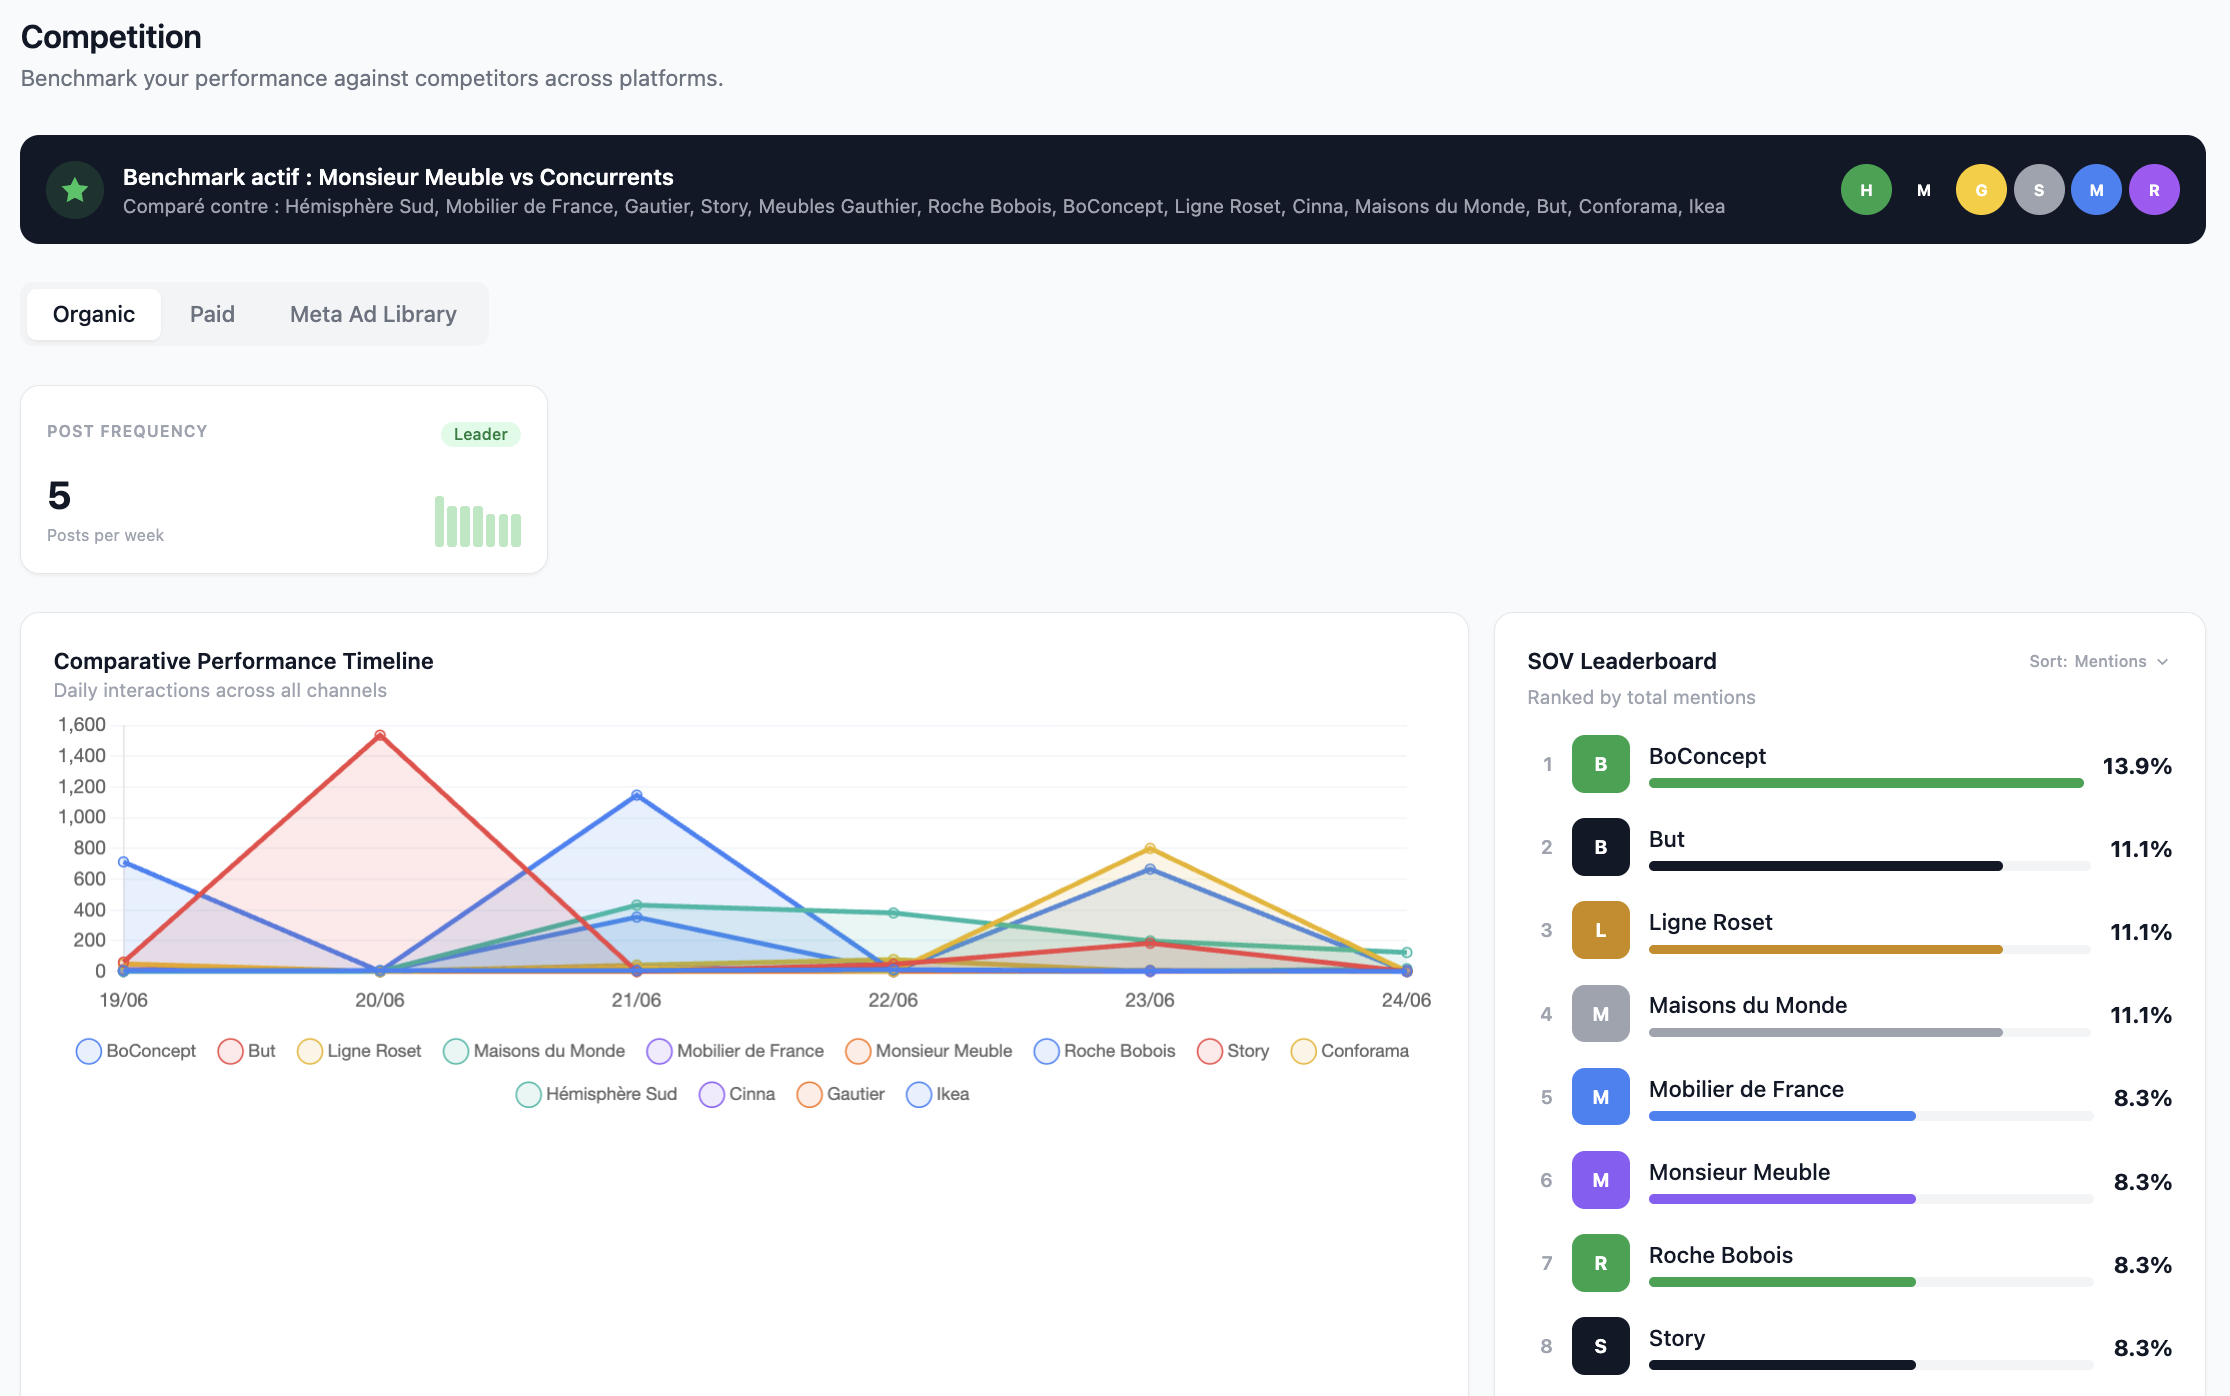Click the blue M avatar in banner

(x=2097, y=190)
